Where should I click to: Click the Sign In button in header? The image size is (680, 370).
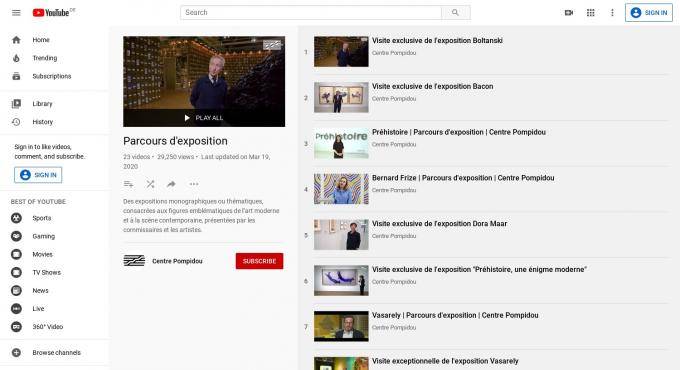pos(649,13)
